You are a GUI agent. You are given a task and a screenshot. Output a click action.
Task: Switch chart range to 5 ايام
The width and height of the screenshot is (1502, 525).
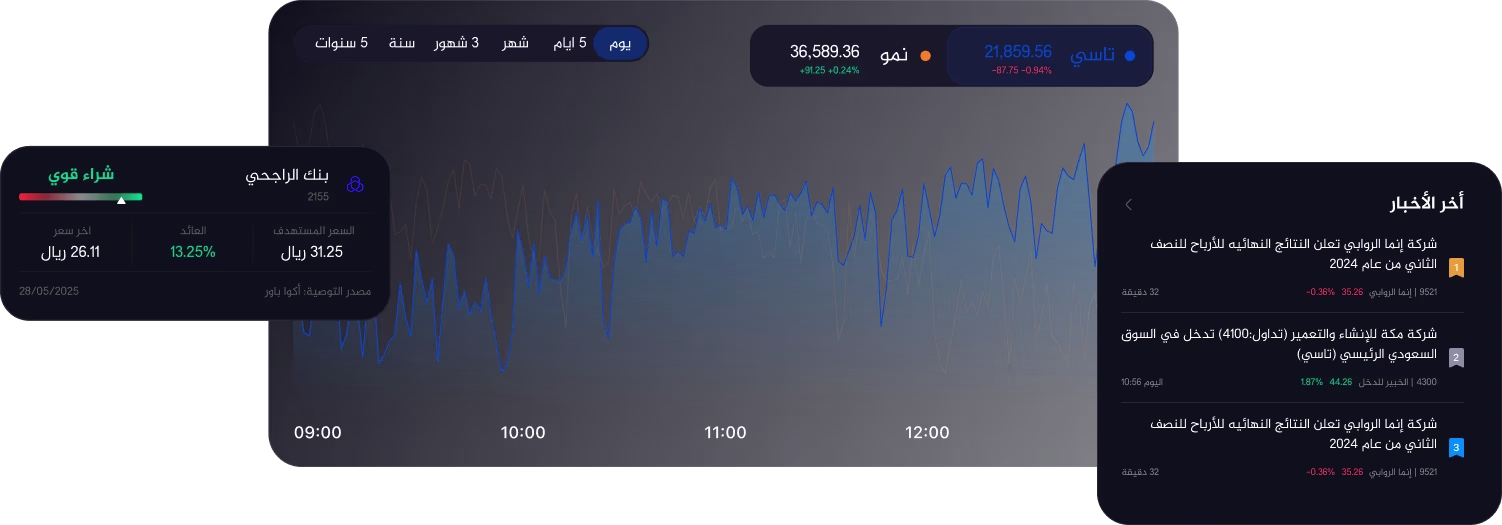coord(569,43)
